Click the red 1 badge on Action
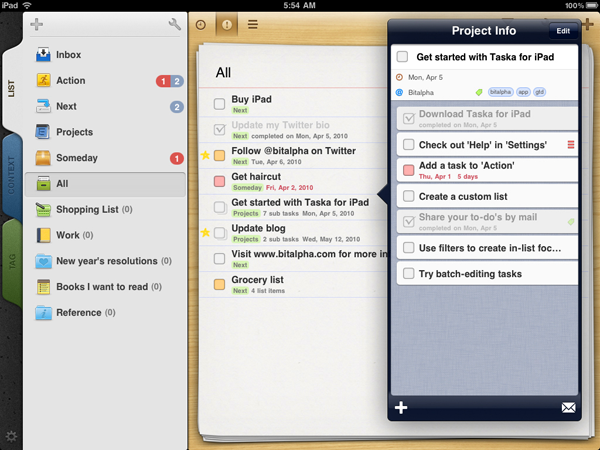Screen dimensions: 600x450 pos(163,81)
